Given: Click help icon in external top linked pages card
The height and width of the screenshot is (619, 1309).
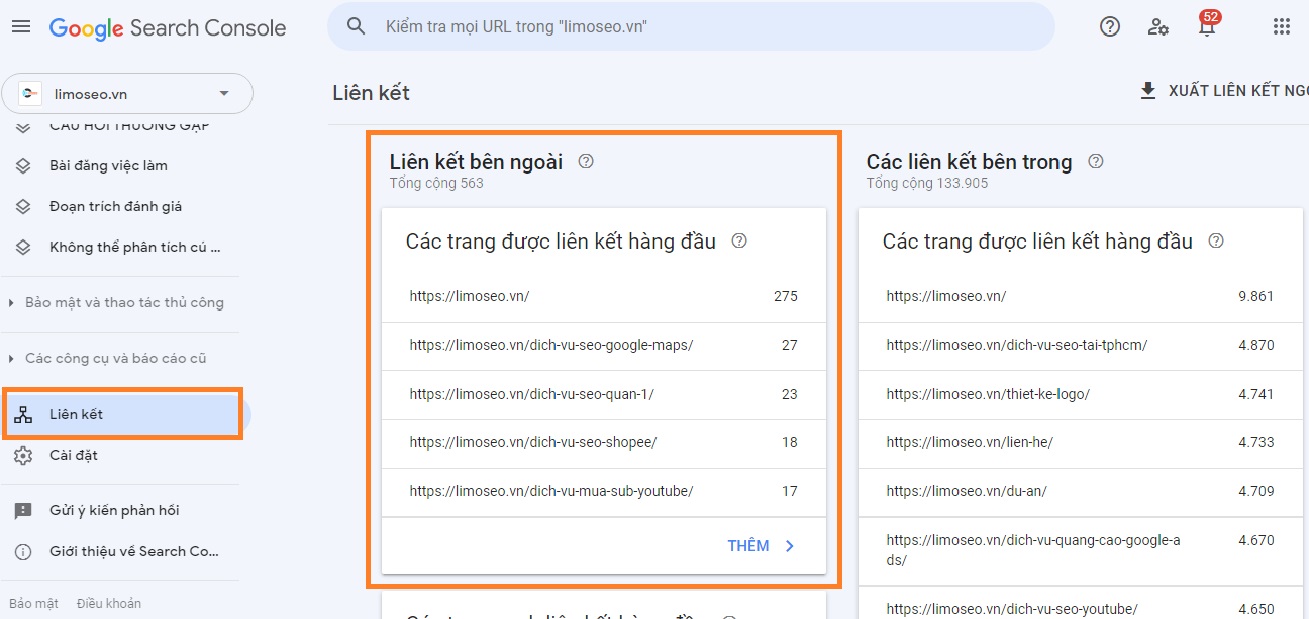Looking at the screenshot, I should (x=739, y=241).
